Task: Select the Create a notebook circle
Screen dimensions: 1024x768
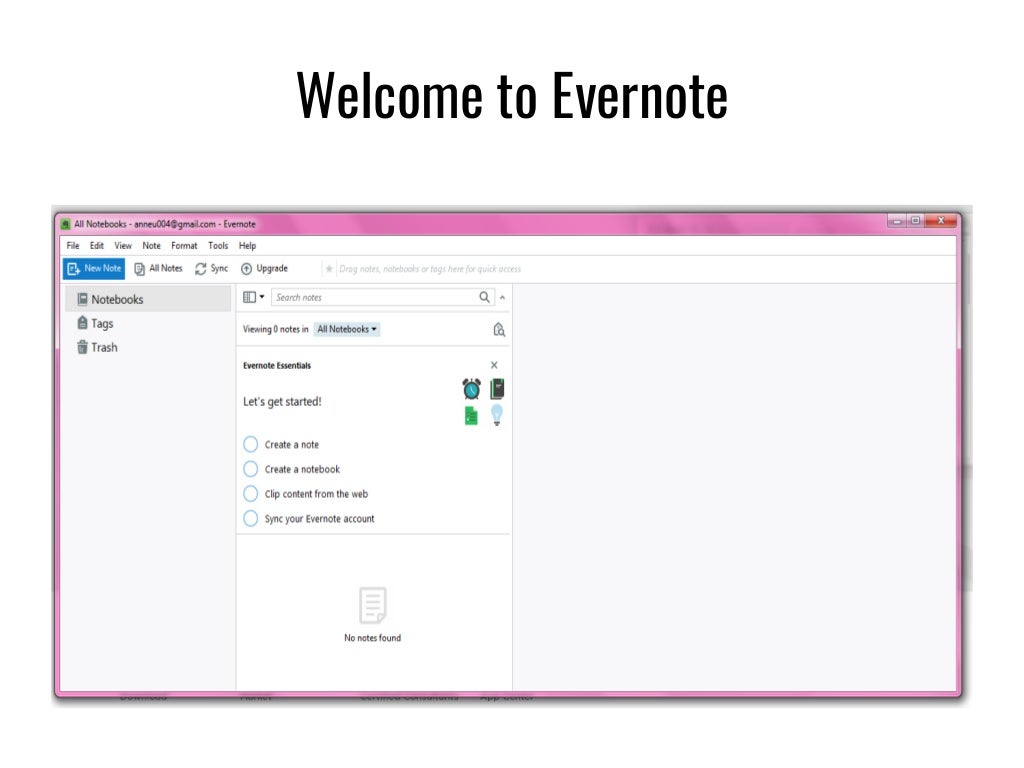Action: 251,469
